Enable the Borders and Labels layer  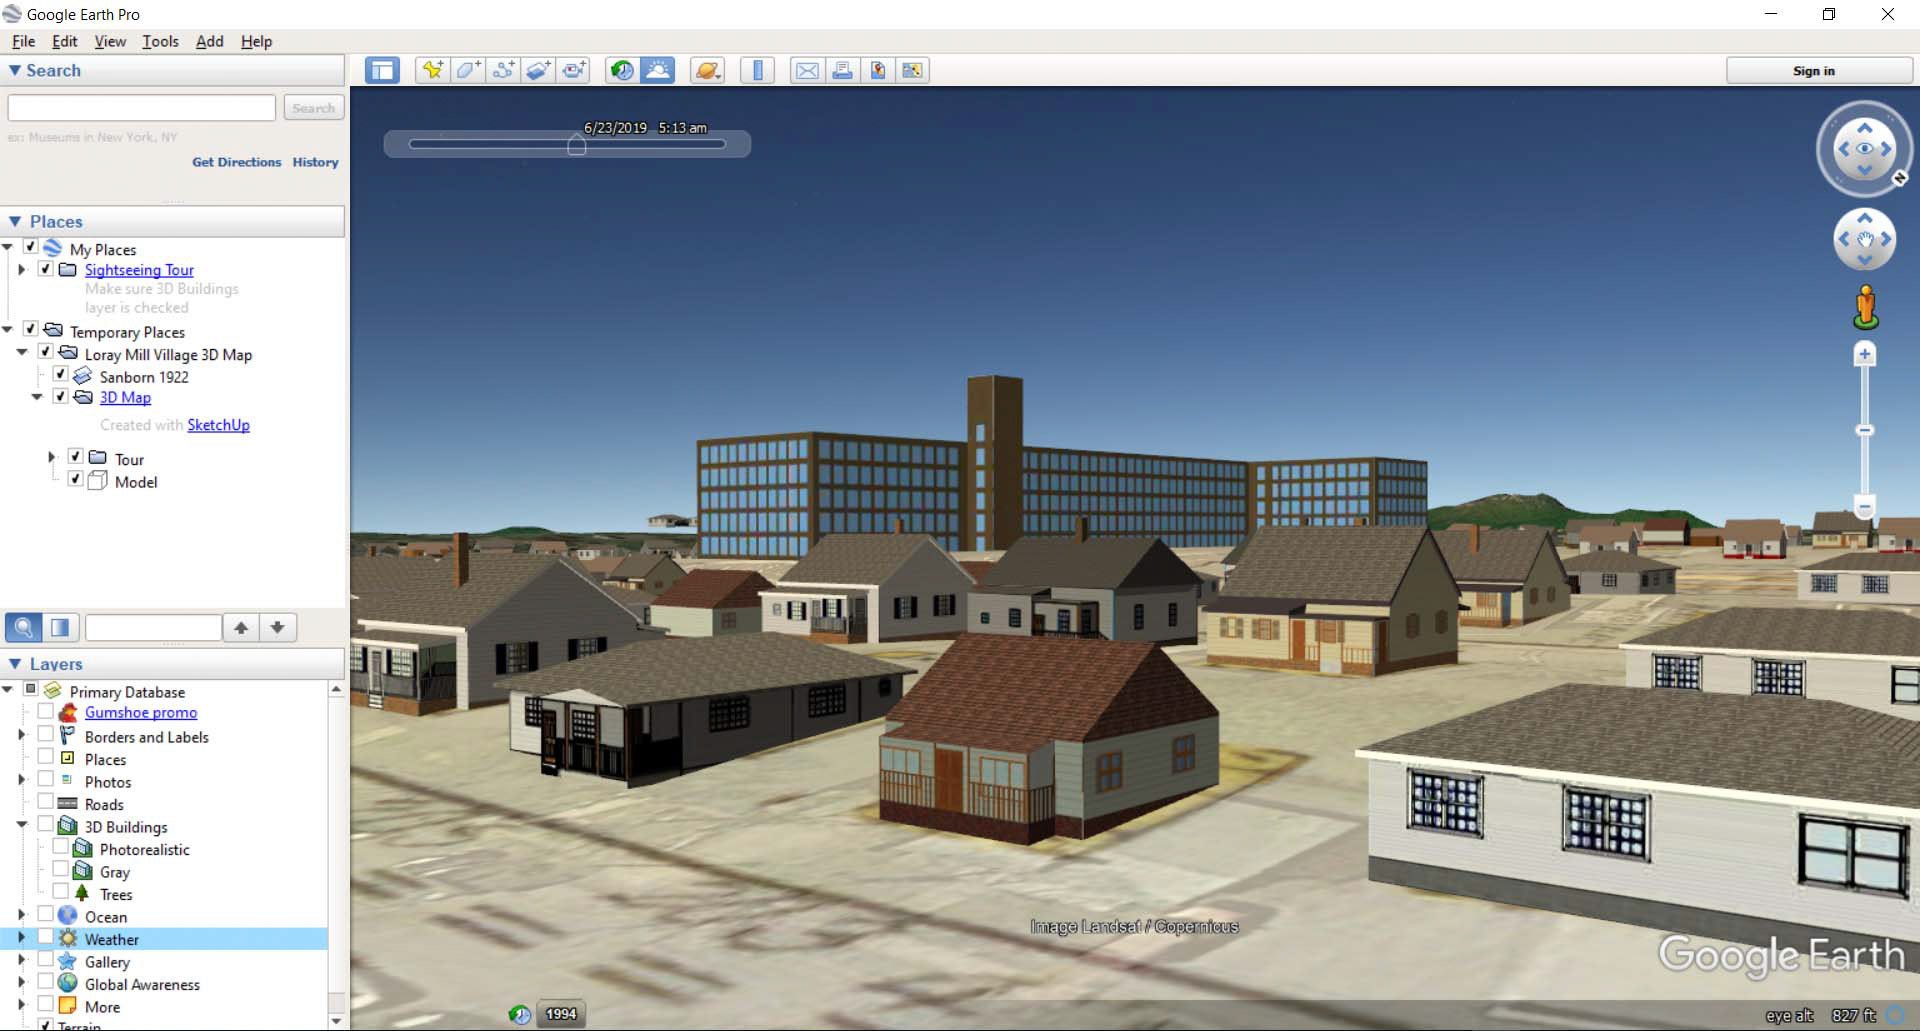click(46, 735)
